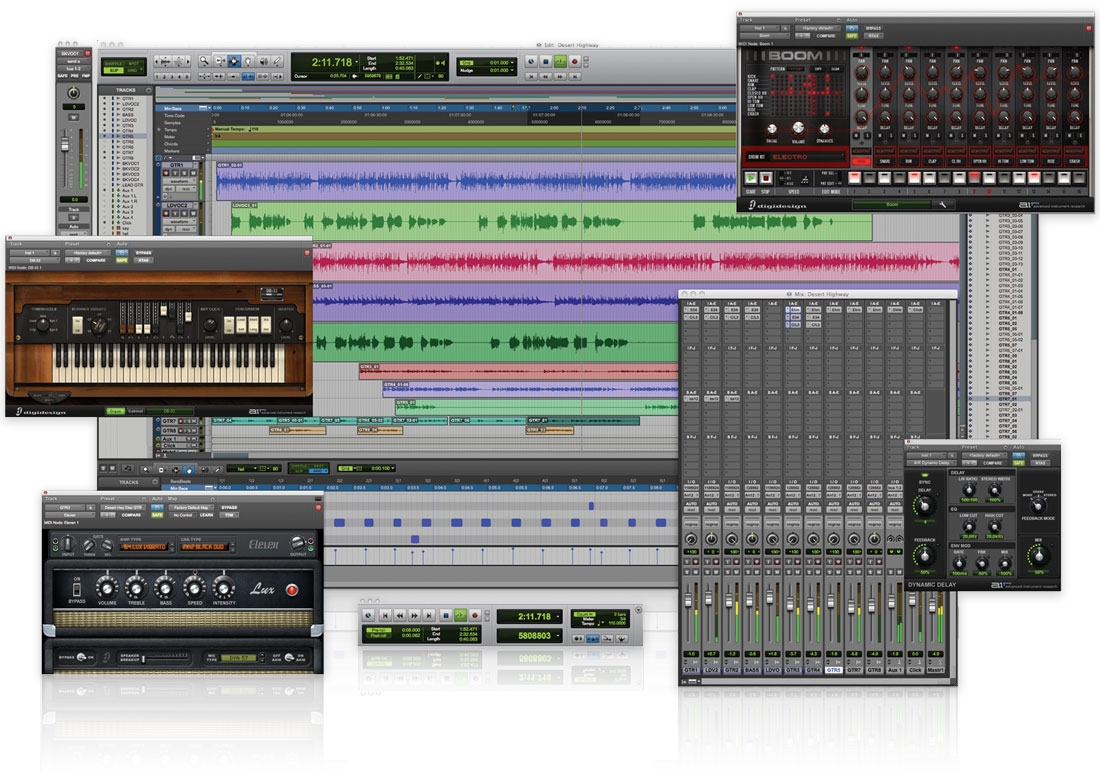Click the Output knob in the Eleven plug-in

(297, 543)
